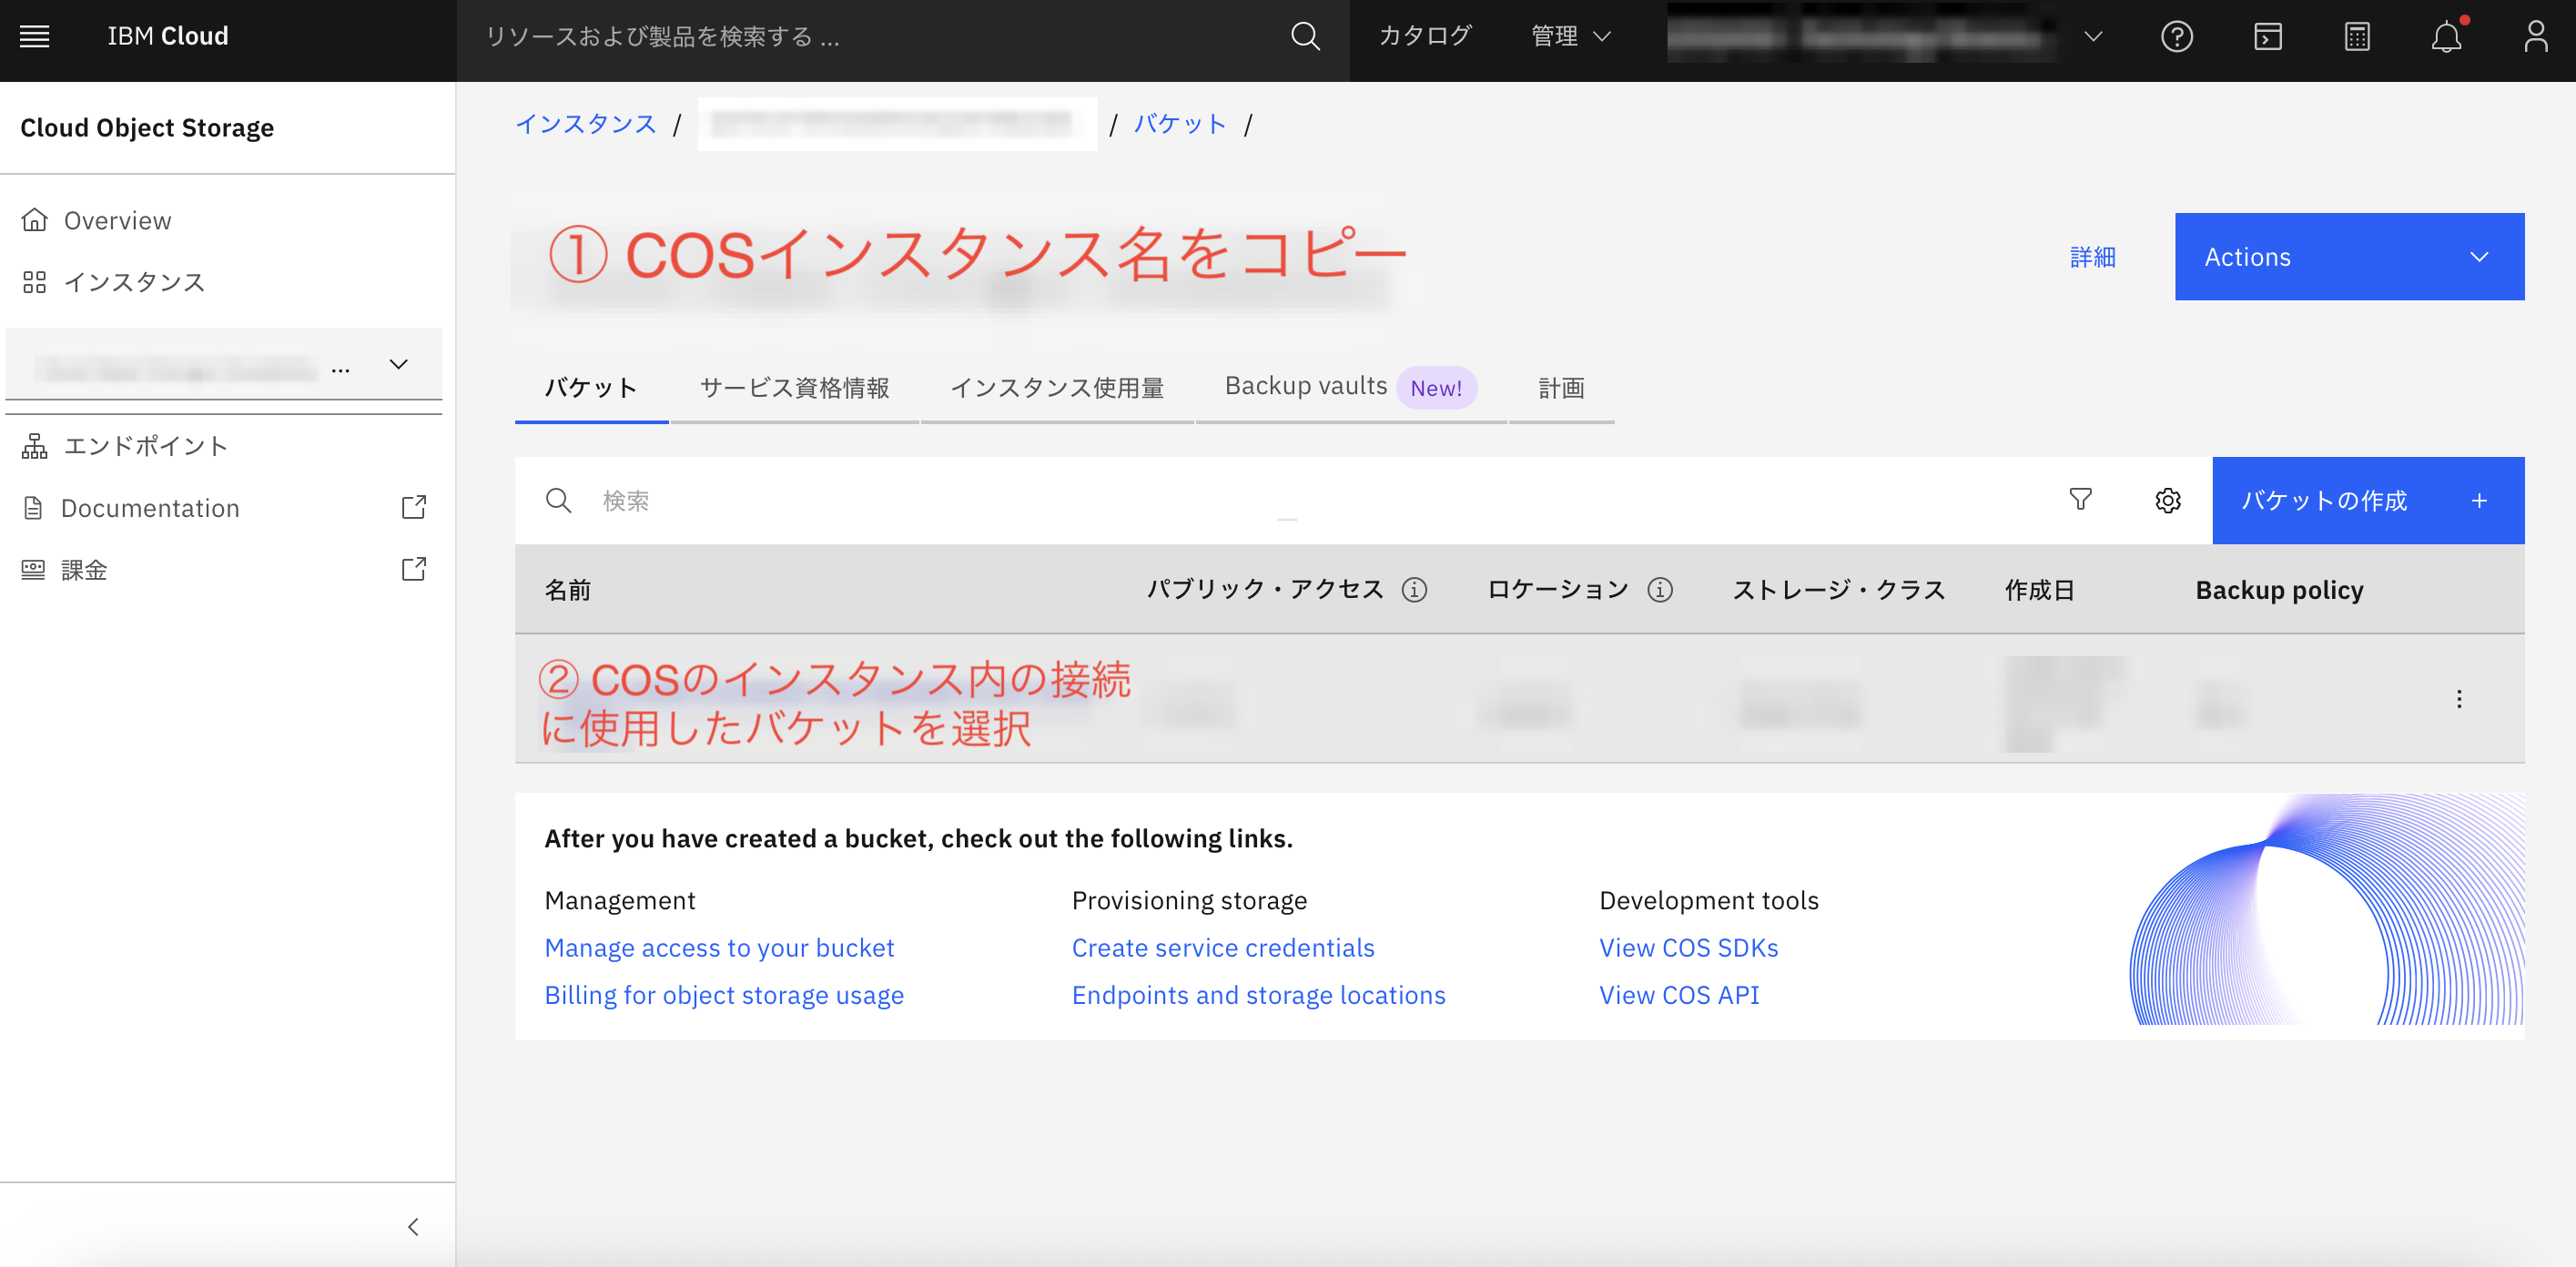The image size is (2576, 1267).
Task: Click the filter icon above the bucket table
Action: [x=2081, y=500]
